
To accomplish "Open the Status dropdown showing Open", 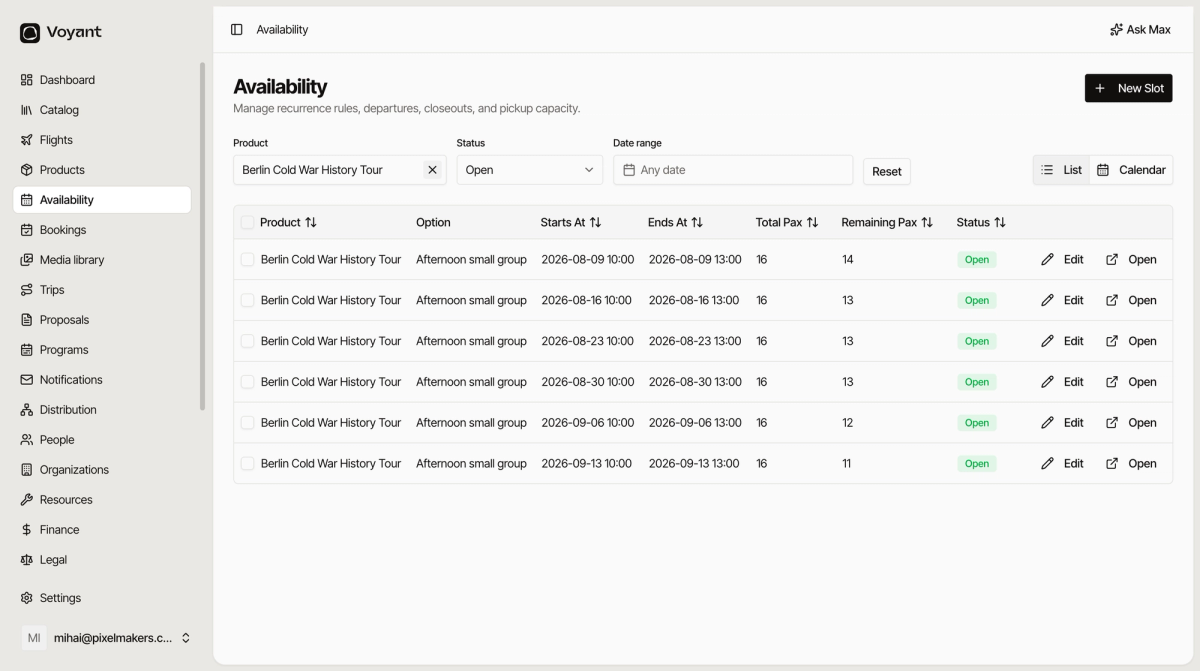I will coord(530,170).
